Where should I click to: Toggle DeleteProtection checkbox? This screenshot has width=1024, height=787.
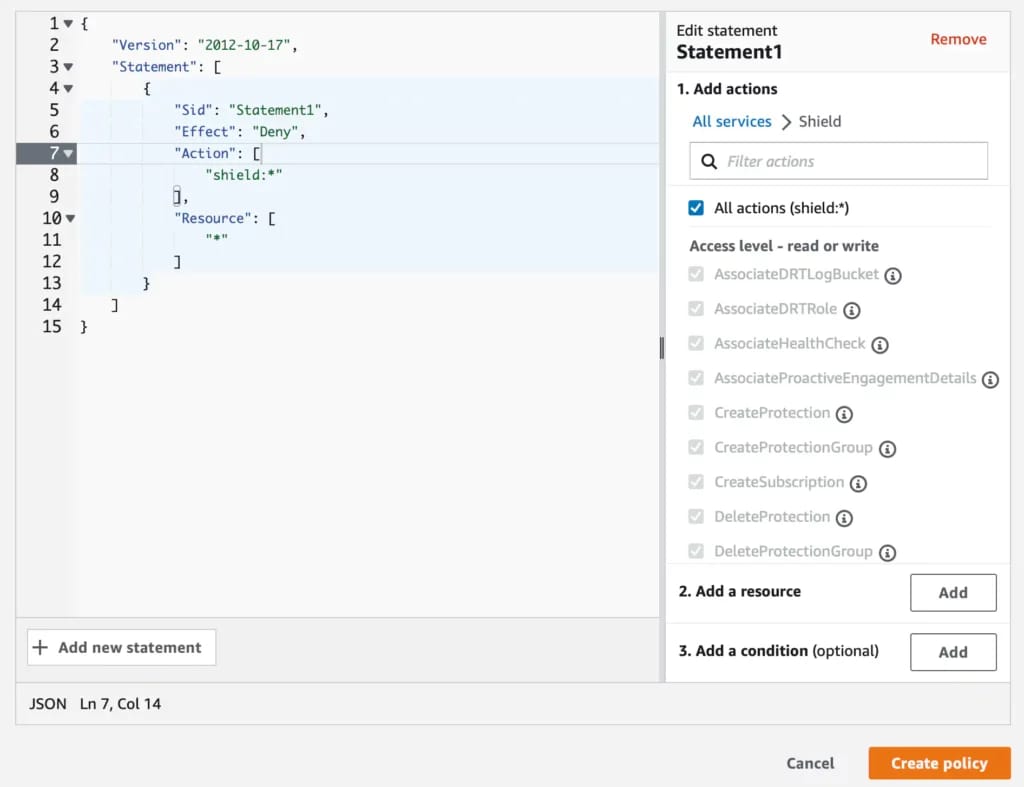click(x=696, y=517)
